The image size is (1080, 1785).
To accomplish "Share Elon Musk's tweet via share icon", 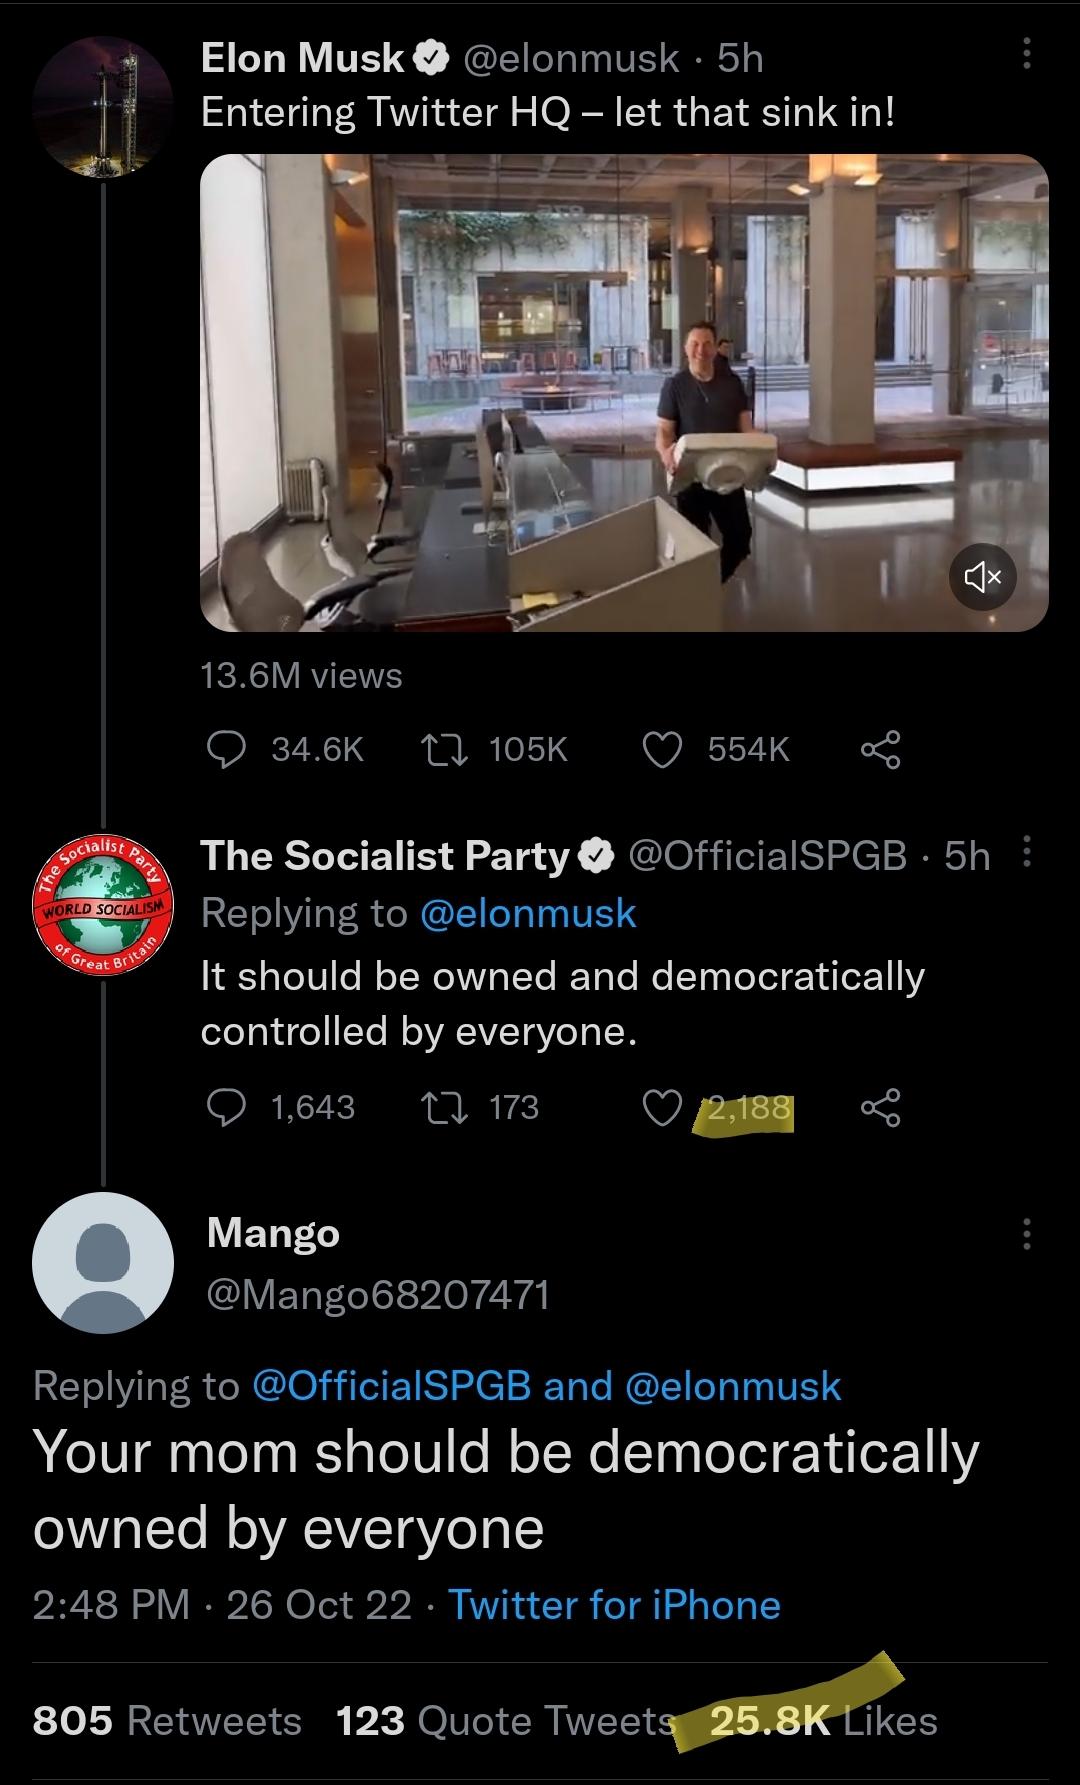I will click(x=880, y=749).
